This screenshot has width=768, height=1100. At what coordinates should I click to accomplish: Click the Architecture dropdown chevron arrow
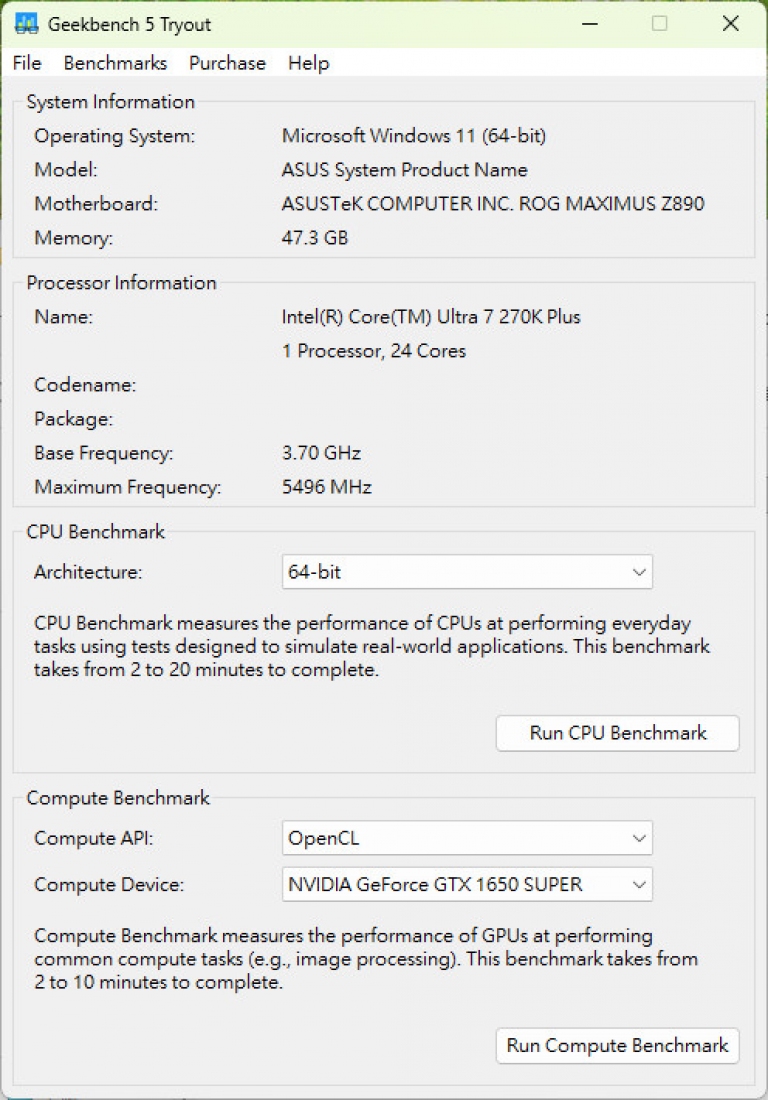(x=639, y=572)
